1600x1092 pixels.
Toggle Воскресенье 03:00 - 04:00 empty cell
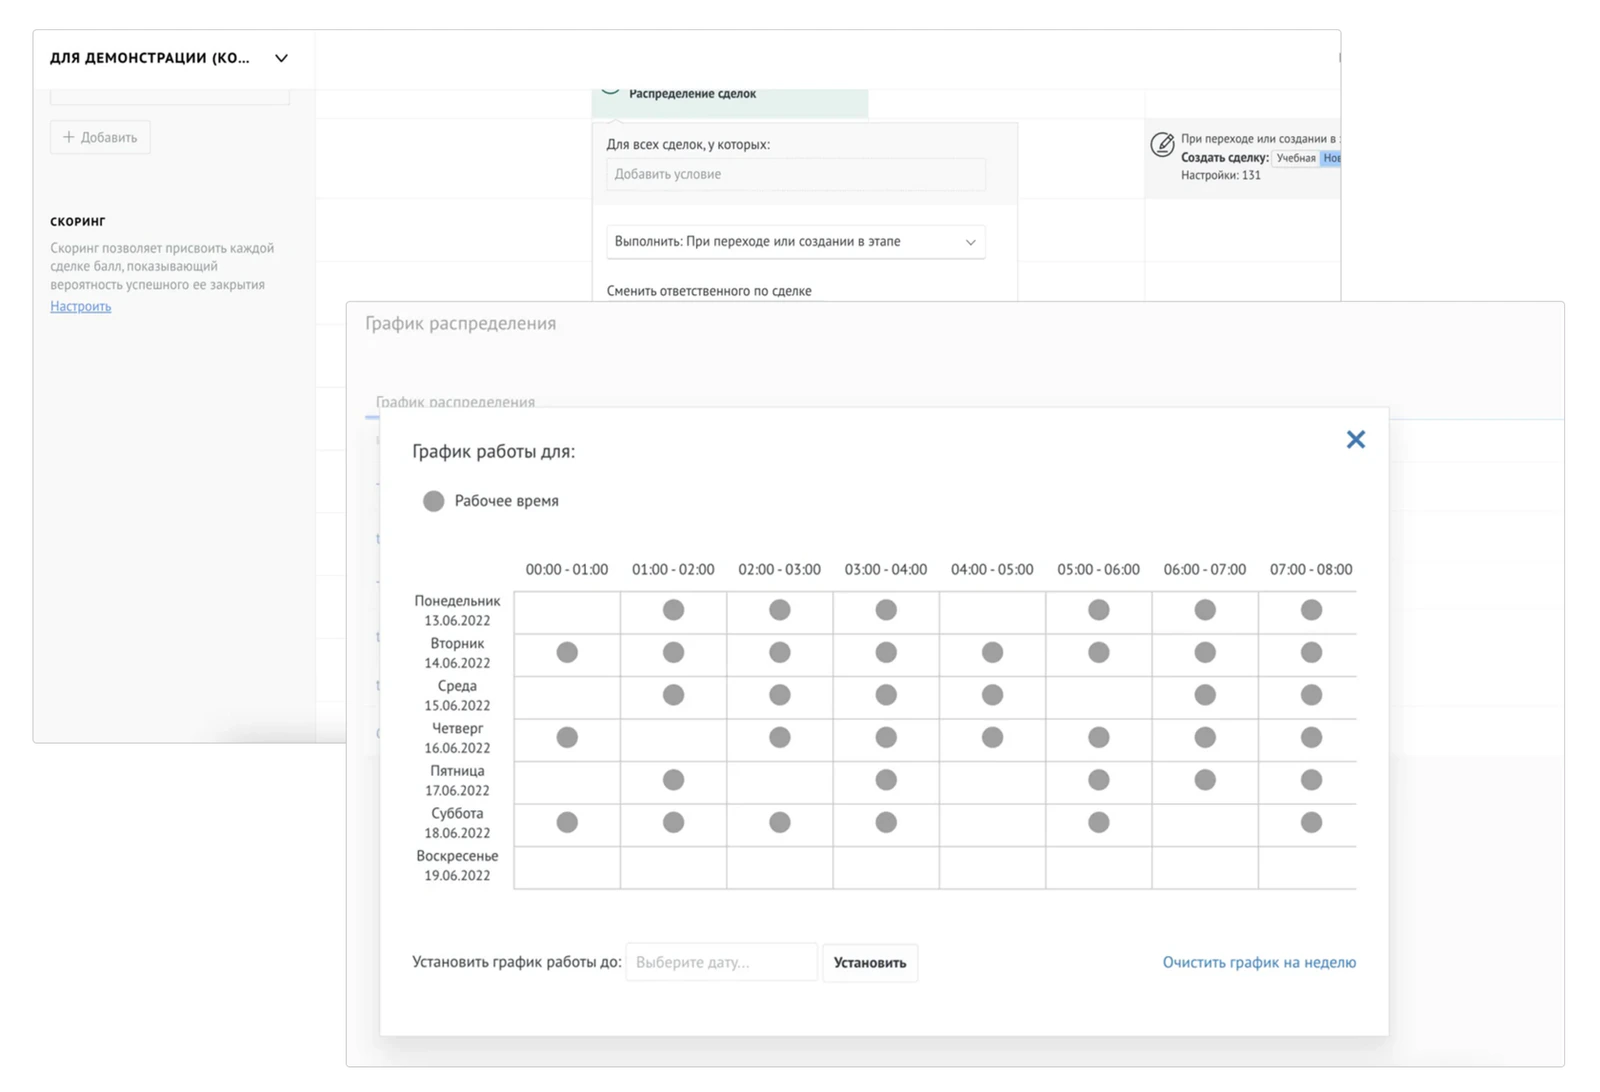coord(885,867)
